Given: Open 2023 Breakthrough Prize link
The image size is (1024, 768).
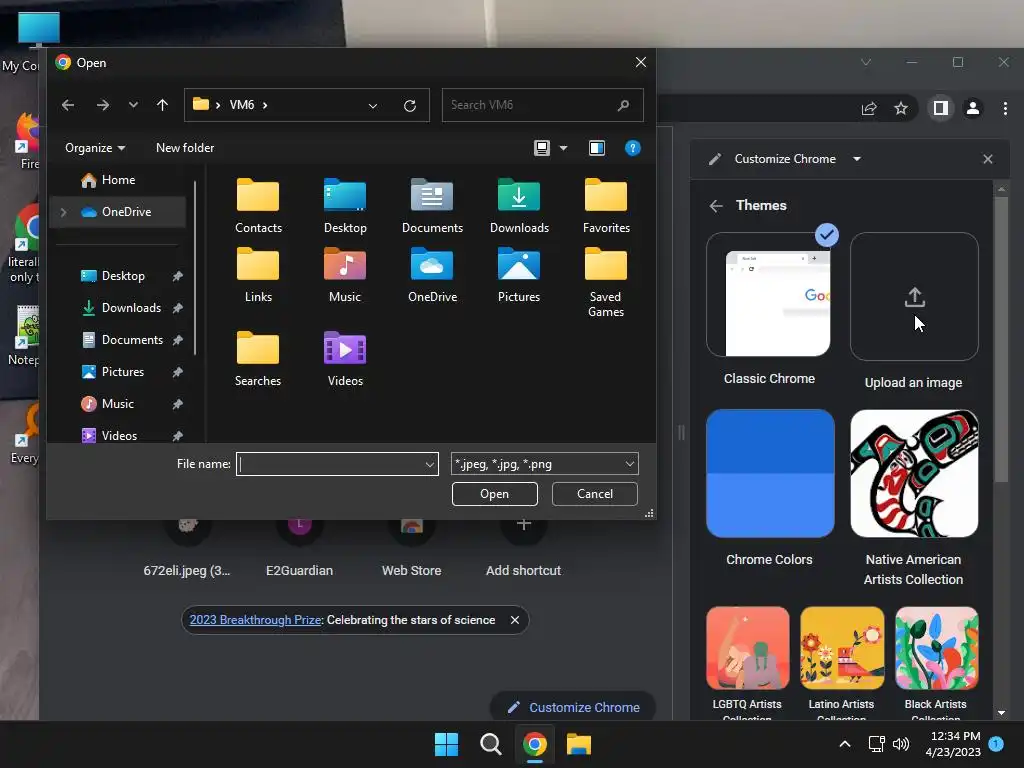Looking at the screenshot, I should [255, 620].
